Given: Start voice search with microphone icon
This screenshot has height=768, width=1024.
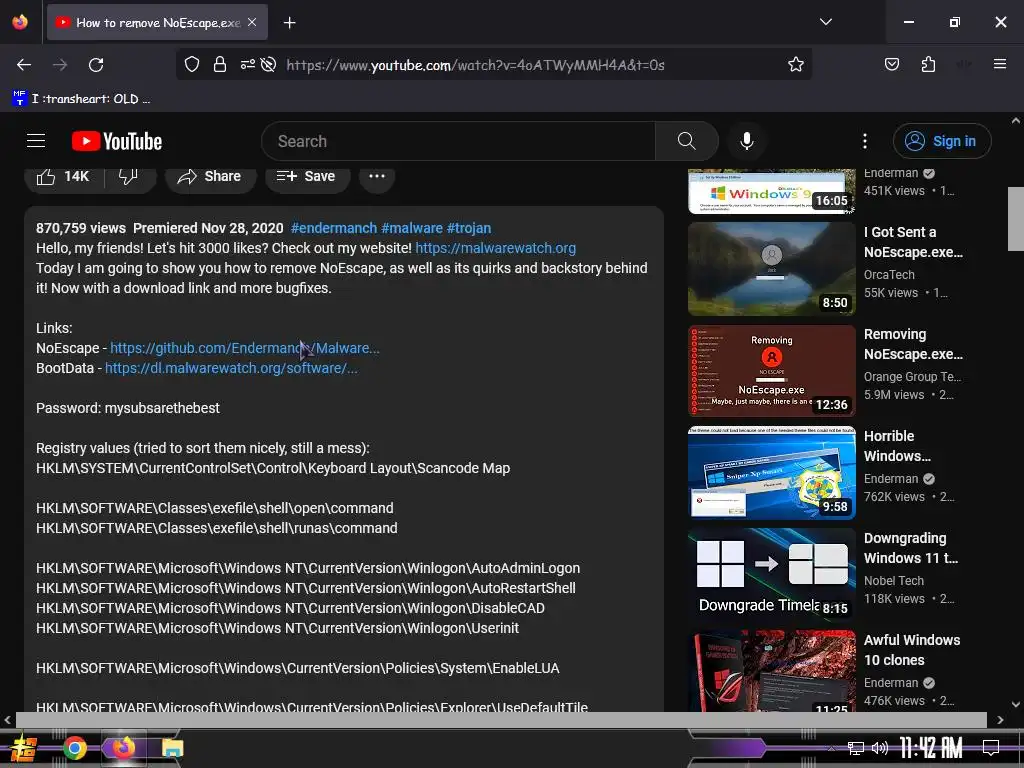Looking at the screenshot, I should pyautogui.click(x=746, y=141).
